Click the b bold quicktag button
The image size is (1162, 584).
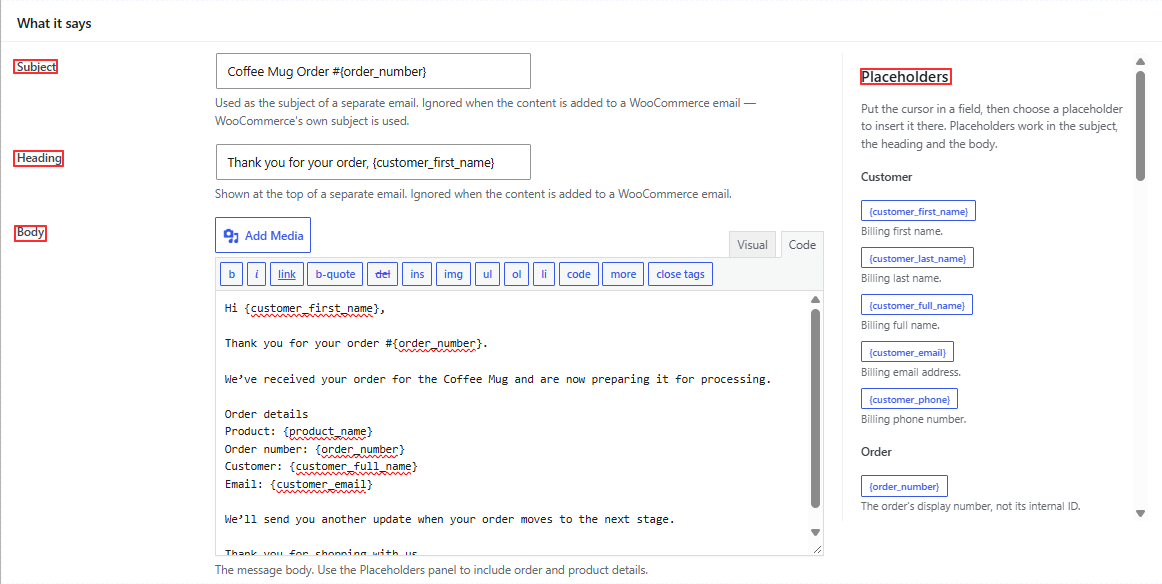coord(232,274)
